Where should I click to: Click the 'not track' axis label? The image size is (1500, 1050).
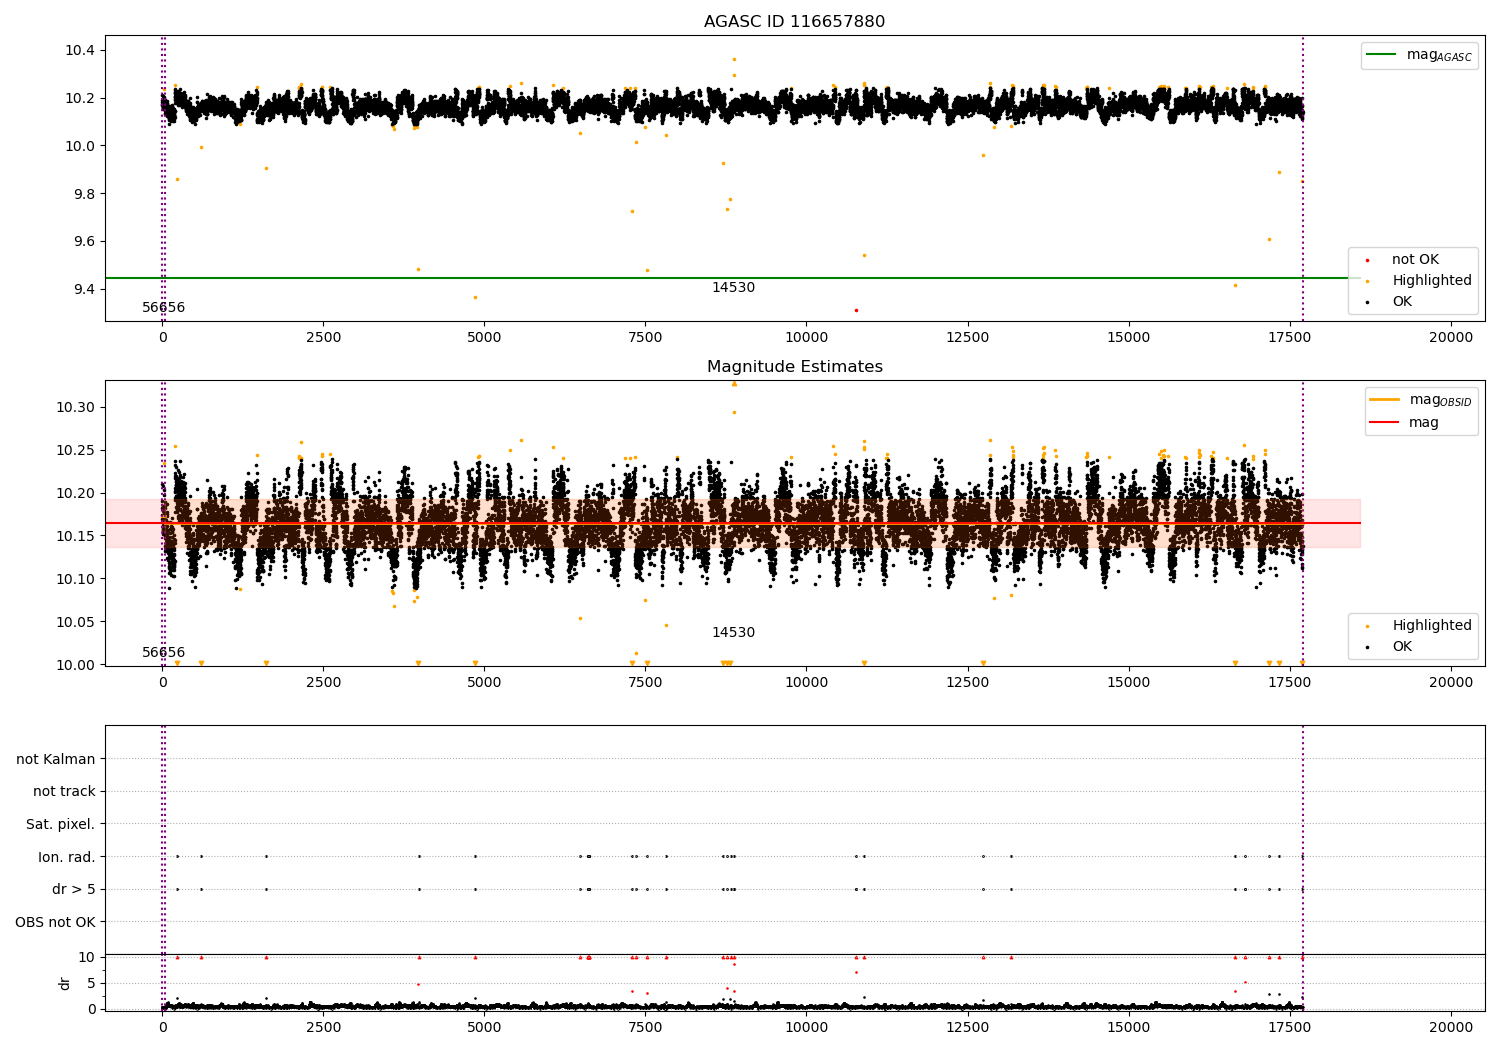(64, 792)
